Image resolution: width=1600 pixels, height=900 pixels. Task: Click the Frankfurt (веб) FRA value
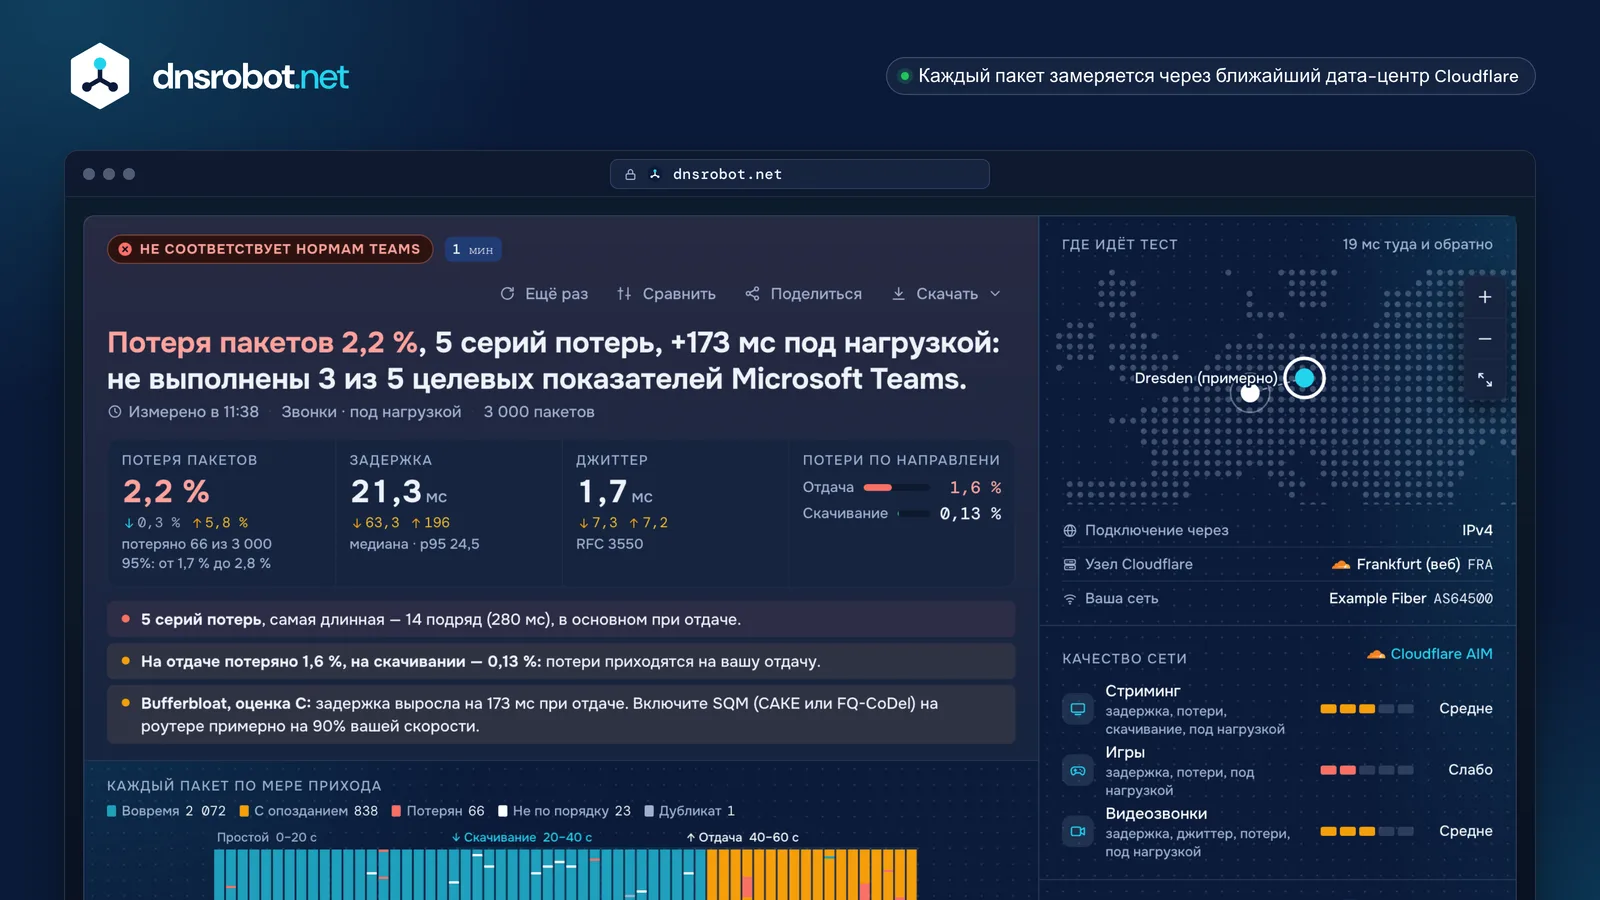1412,565
